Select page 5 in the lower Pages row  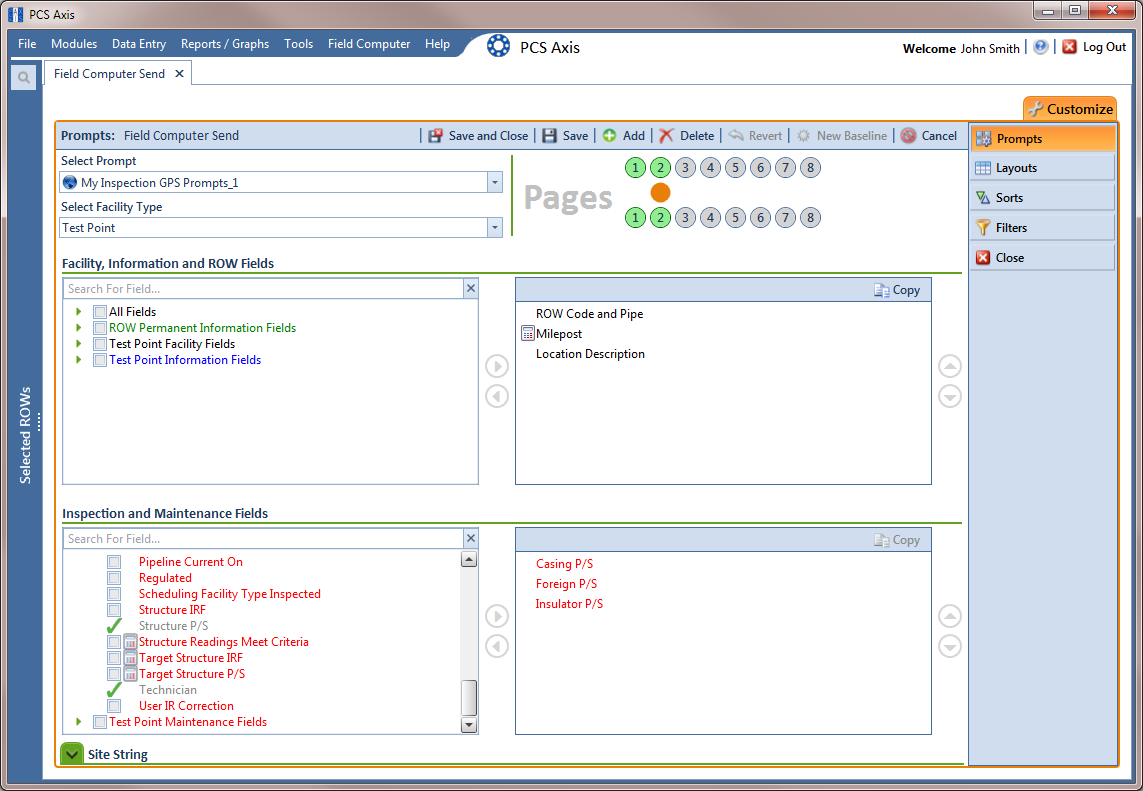[736, 217]
